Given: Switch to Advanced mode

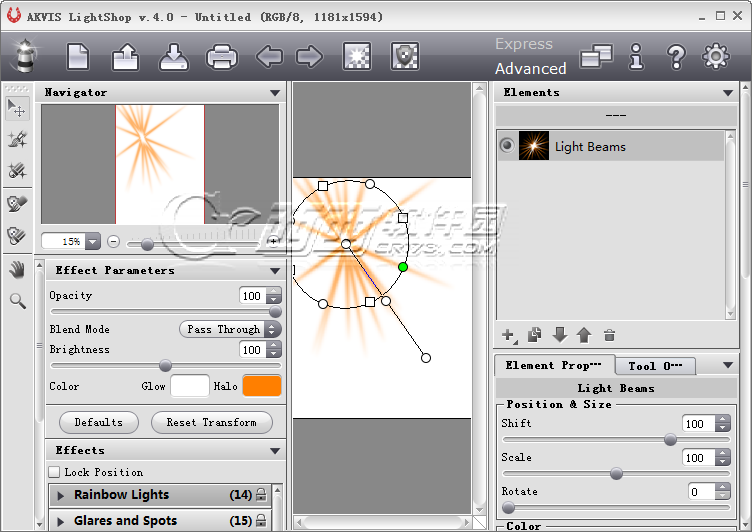Looking at the screenshot, I should (x=530, y=69).
